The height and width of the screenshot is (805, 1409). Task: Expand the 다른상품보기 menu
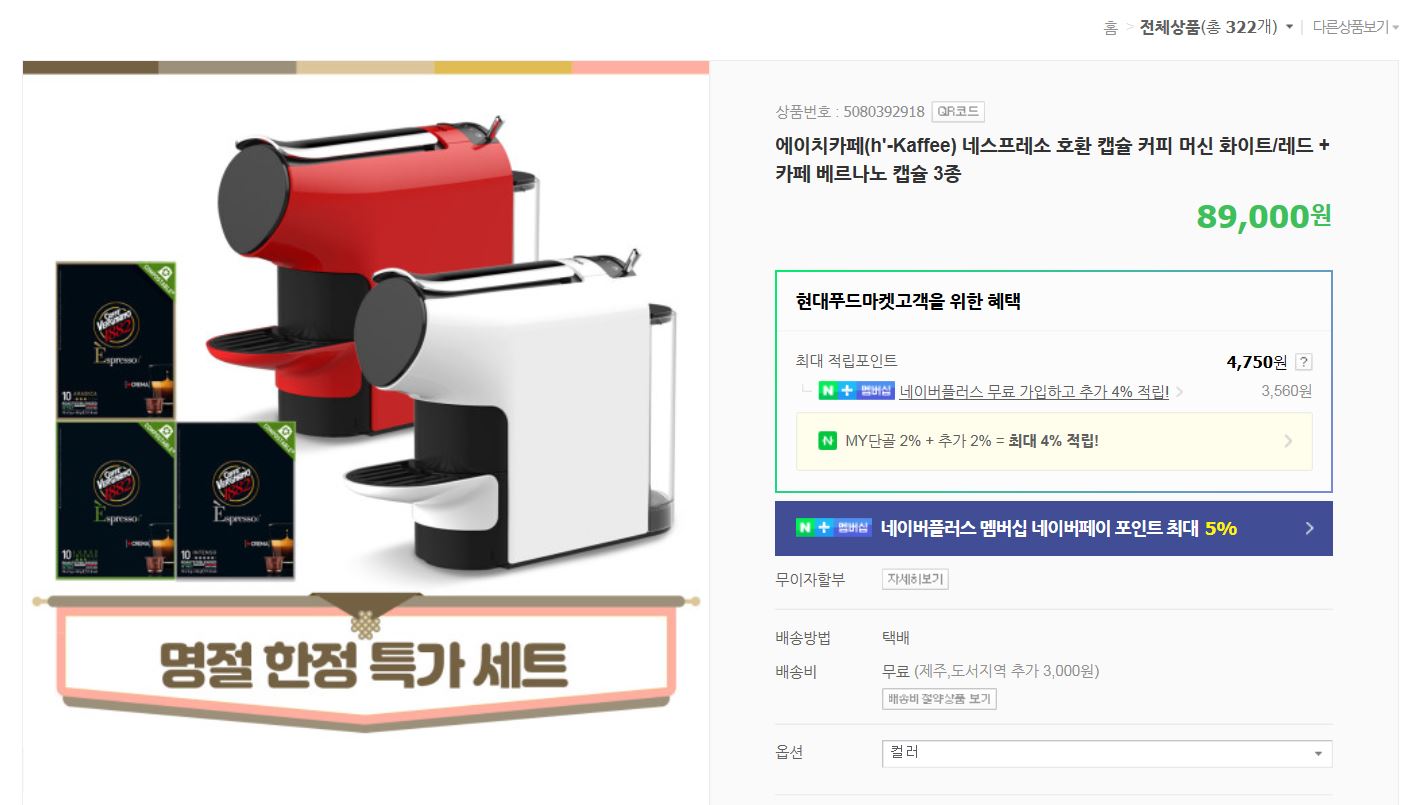point(1355,27)
